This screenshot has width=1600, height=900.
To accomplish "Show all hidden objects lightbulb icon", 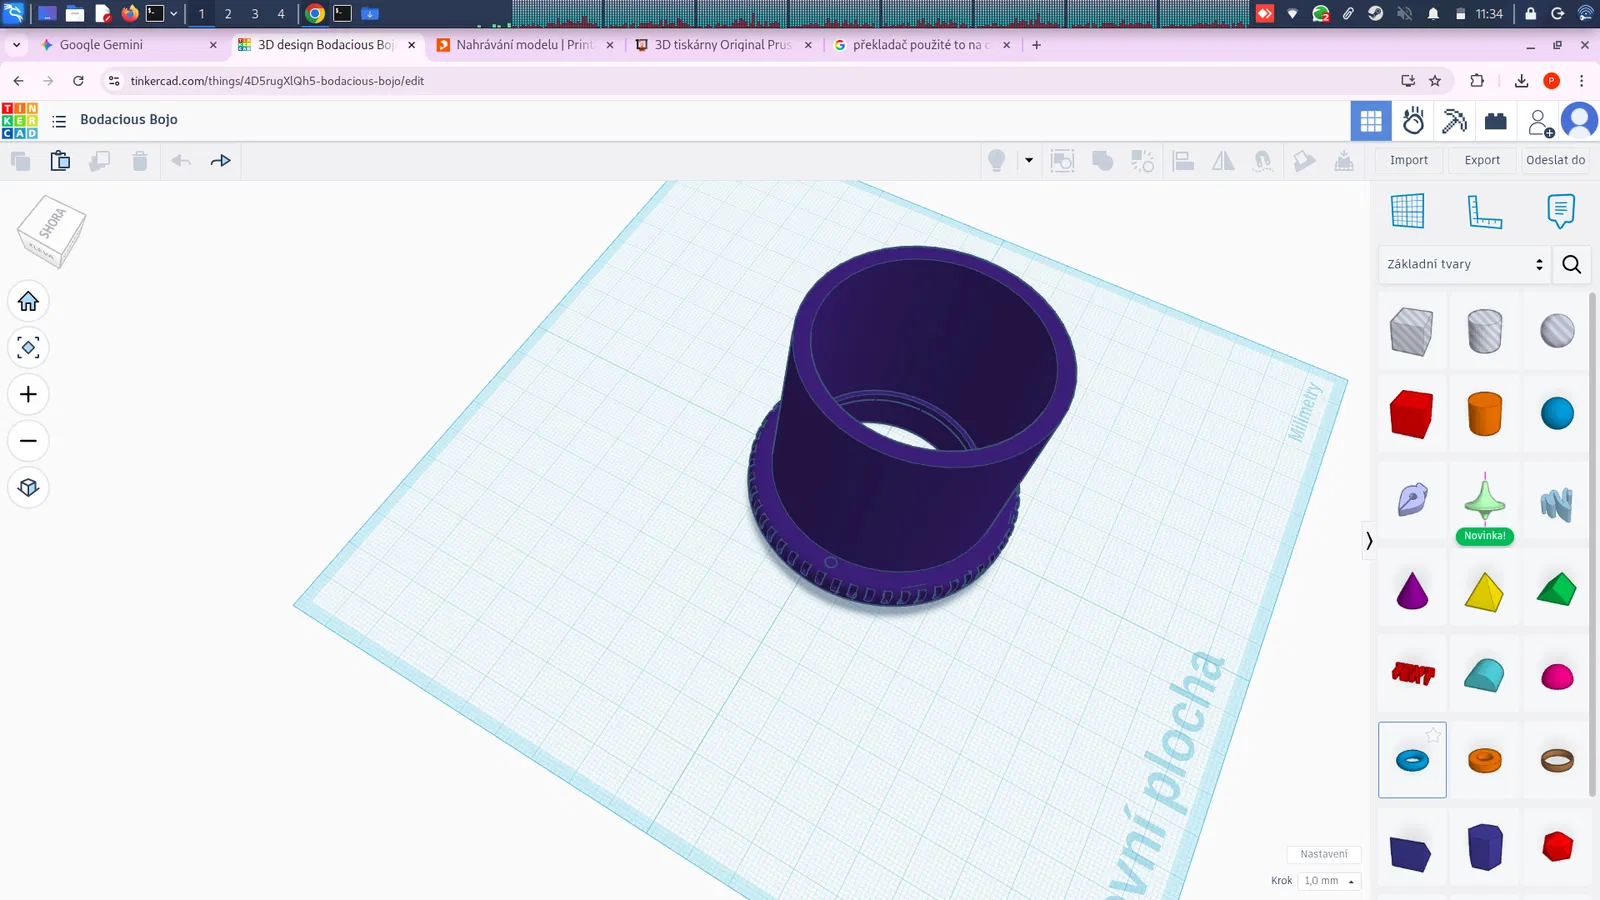I will click(997, 161).
